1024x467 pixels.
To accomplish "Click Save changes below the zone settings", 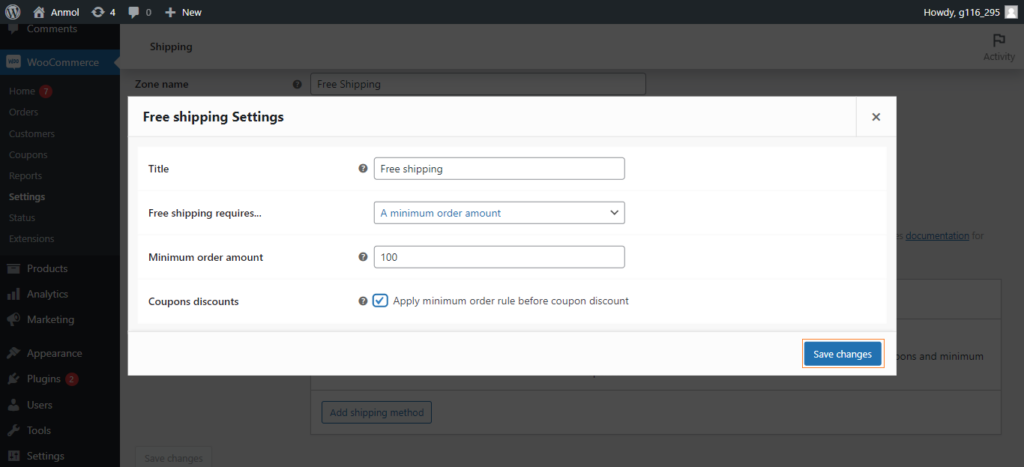I will coord(173,458).
